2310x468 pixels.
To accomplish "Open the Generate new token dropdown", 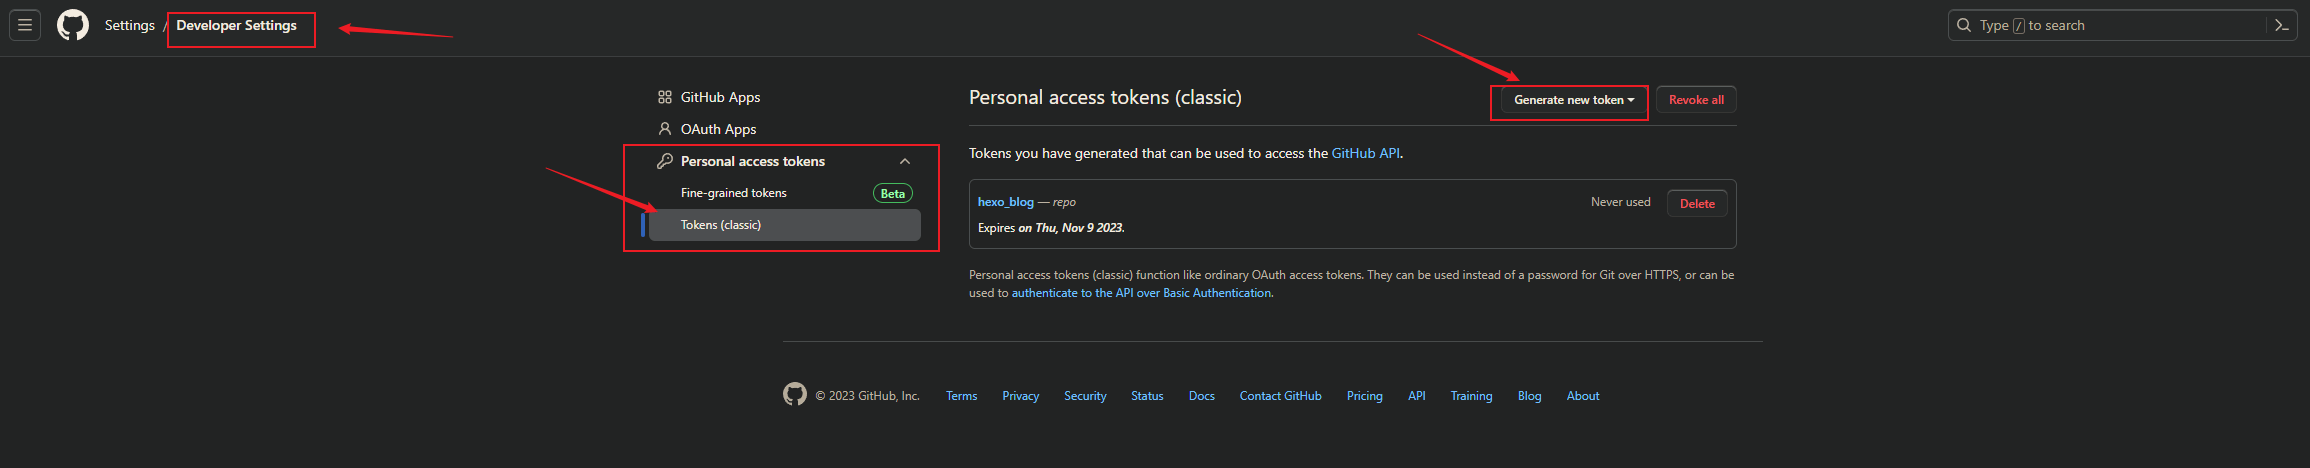I will pyautogui.click(x=1574, y=100).
